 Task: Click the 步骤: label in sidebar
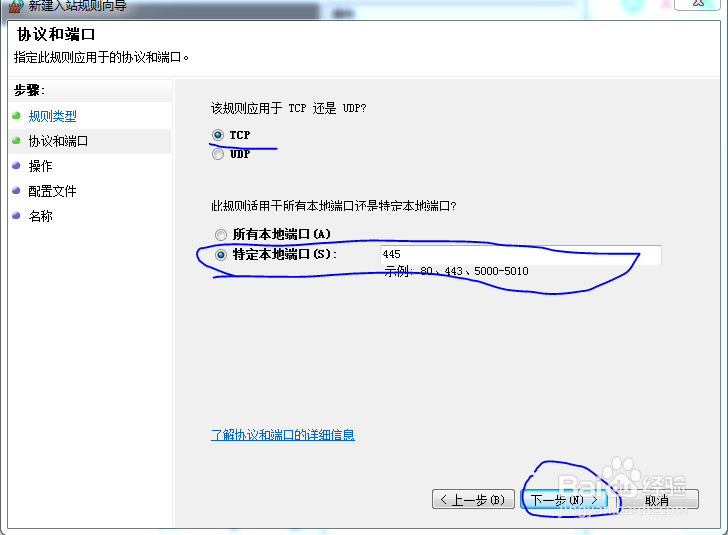pos(29,90)
